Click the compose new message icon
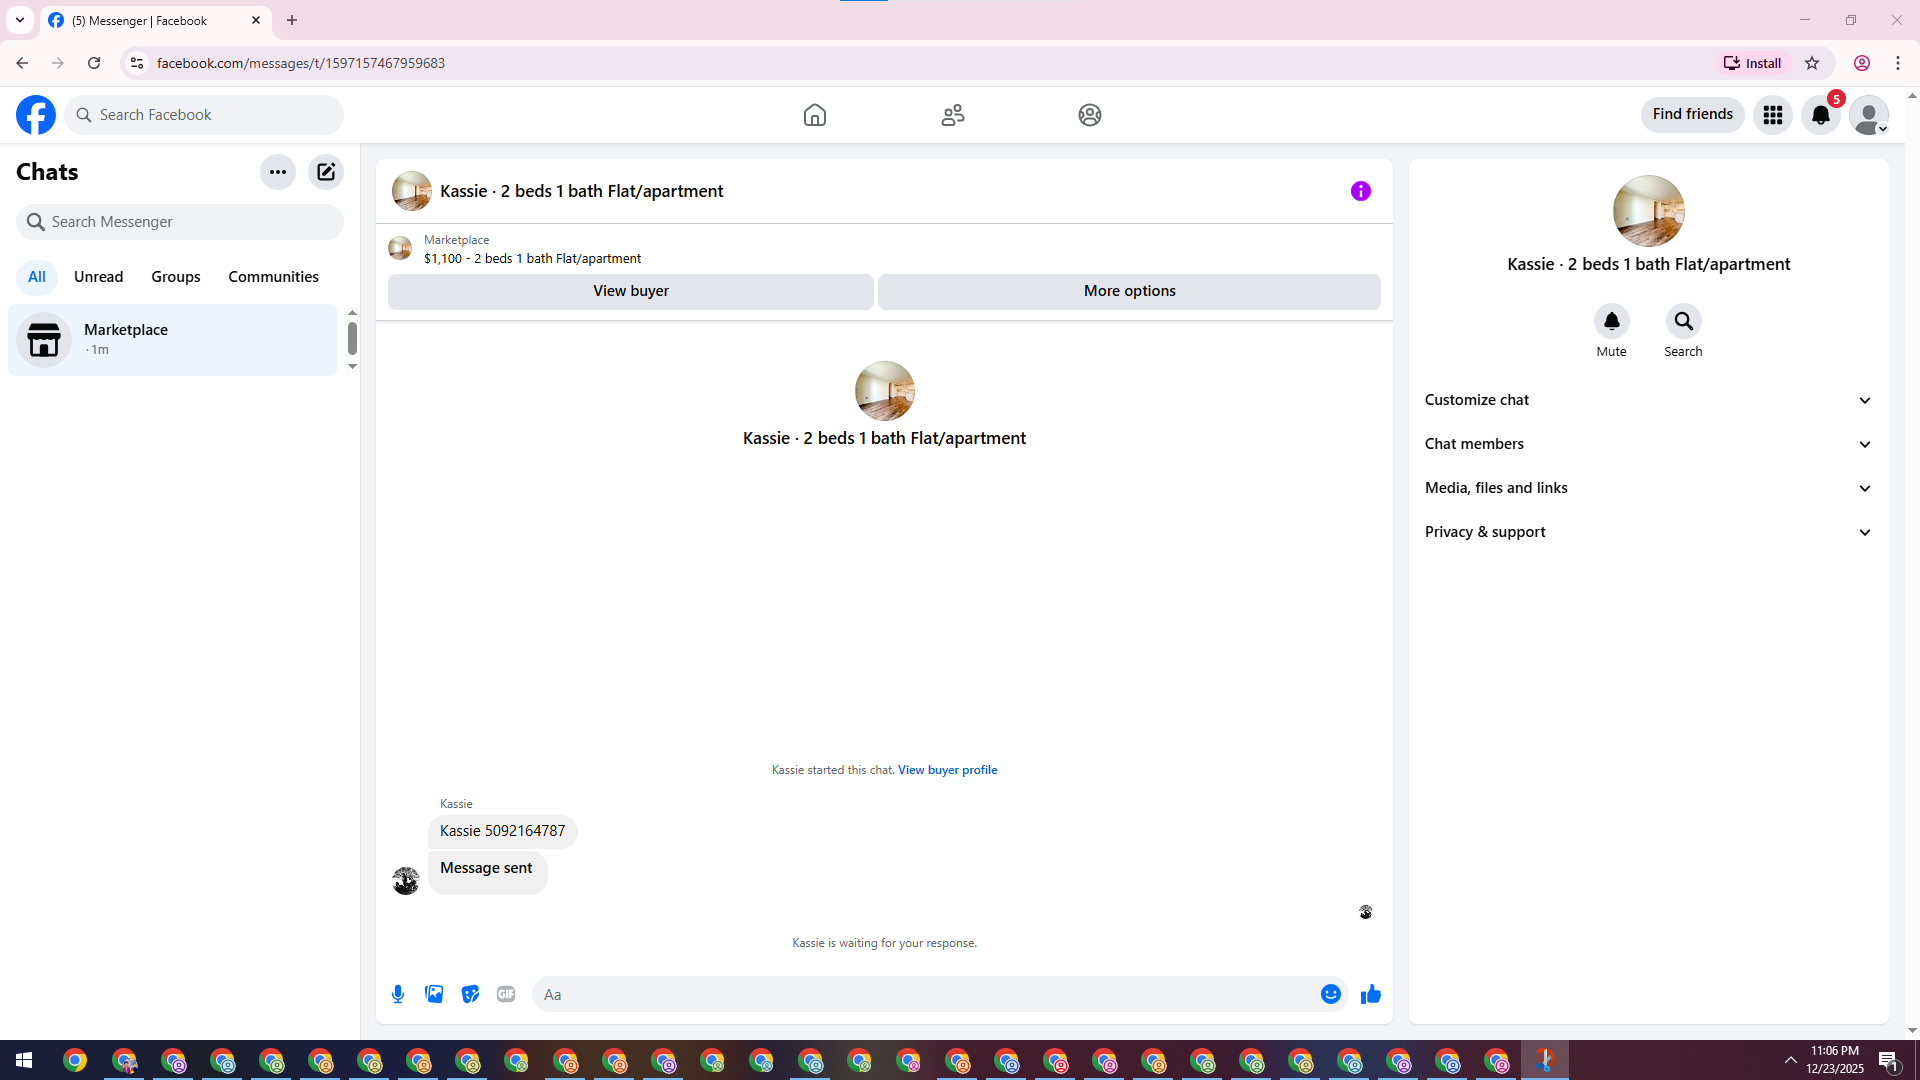 [x=326, y=172]
